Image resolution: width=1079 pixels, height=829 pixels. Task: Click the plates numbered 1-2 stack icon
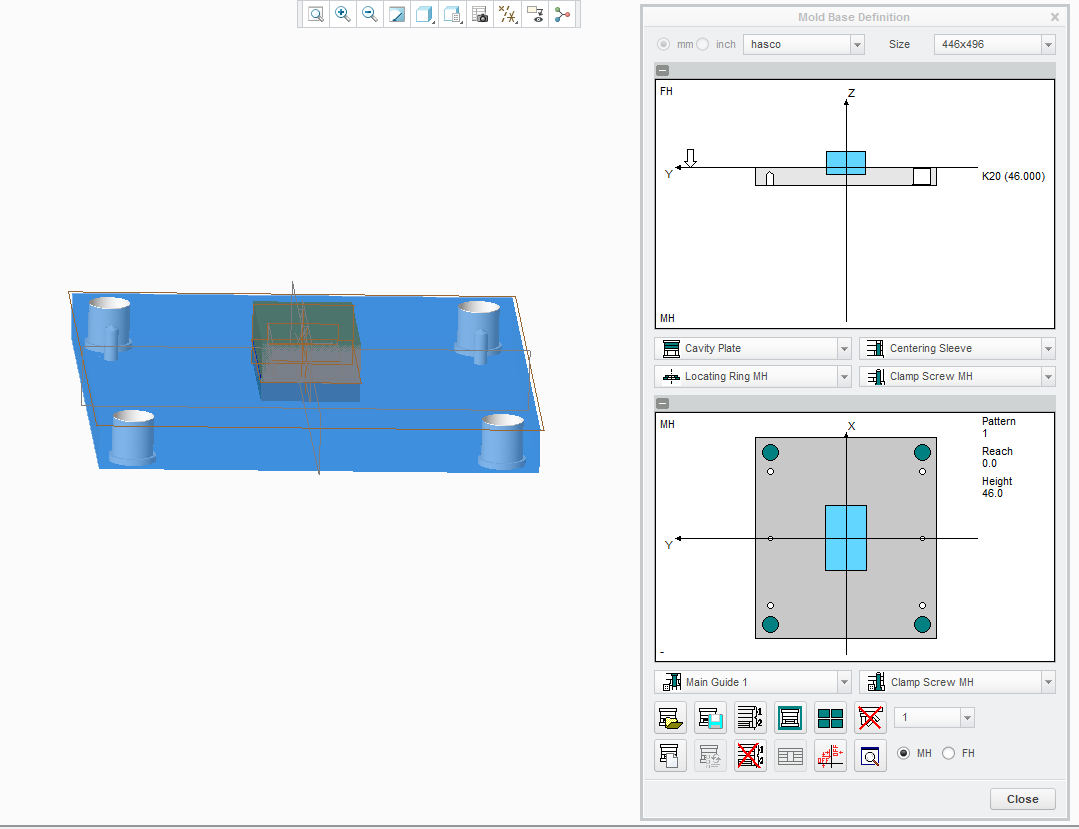point(750,718)
